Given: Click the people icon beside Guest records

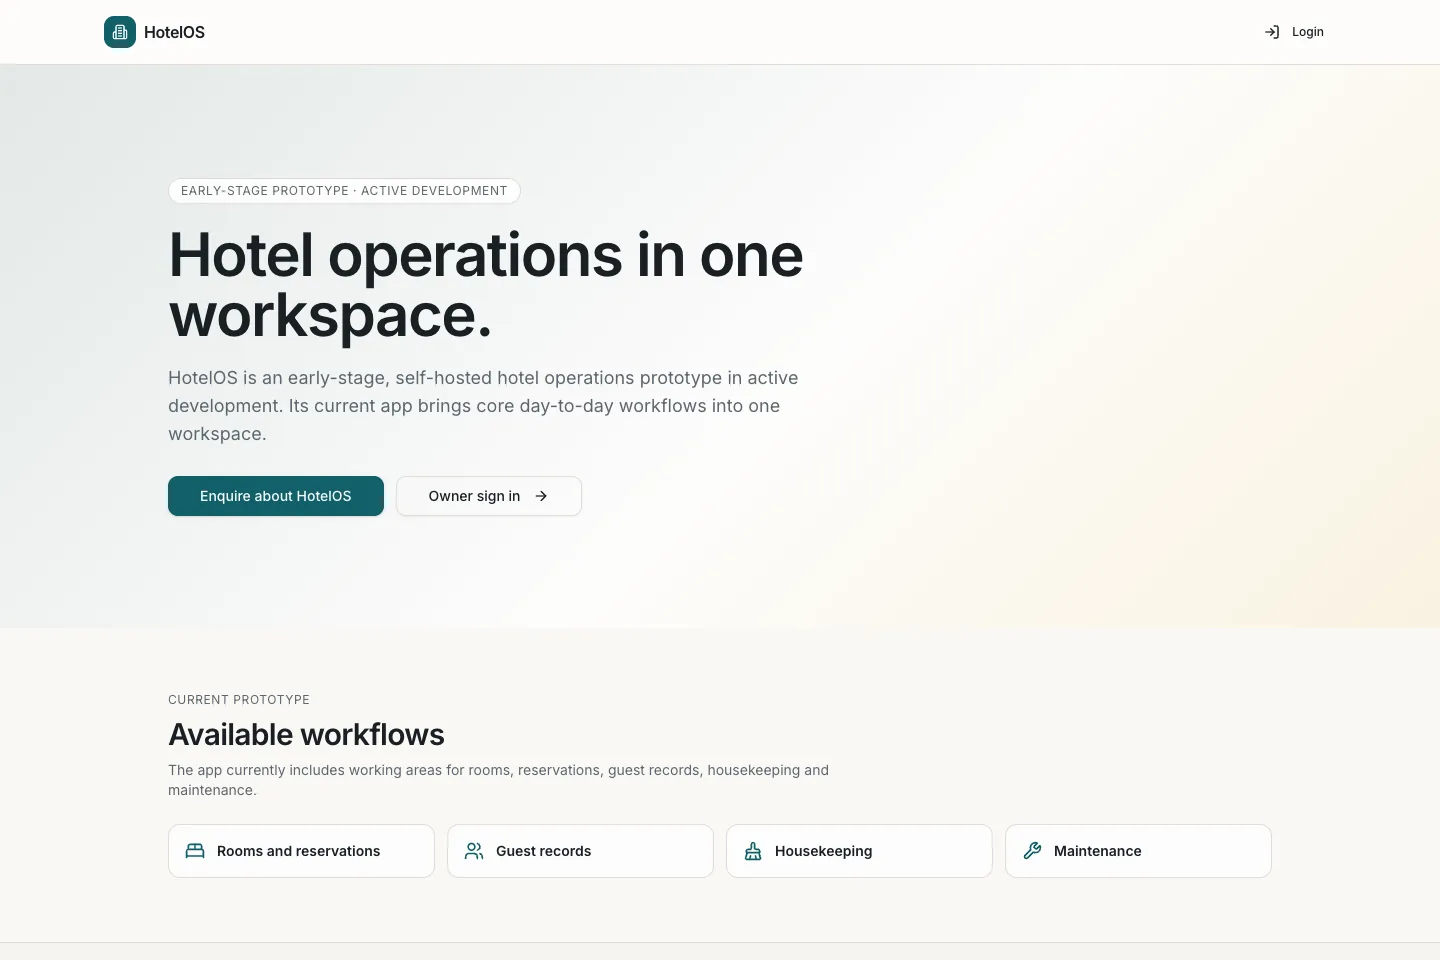Looking at the screenshot, I should (474, 851).
